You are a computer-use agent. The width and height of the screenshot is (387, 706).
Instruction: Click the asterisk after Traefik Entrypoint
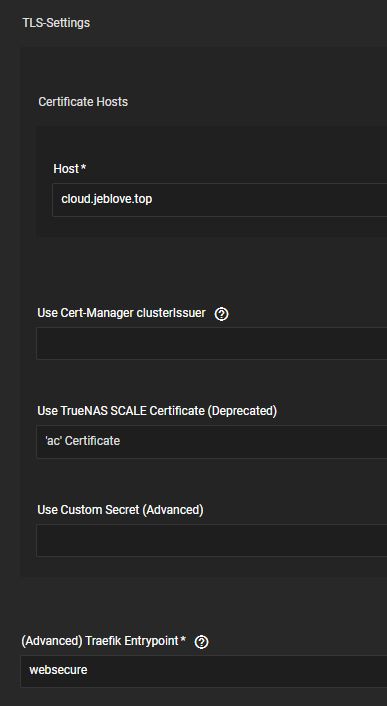pos(183,639)
